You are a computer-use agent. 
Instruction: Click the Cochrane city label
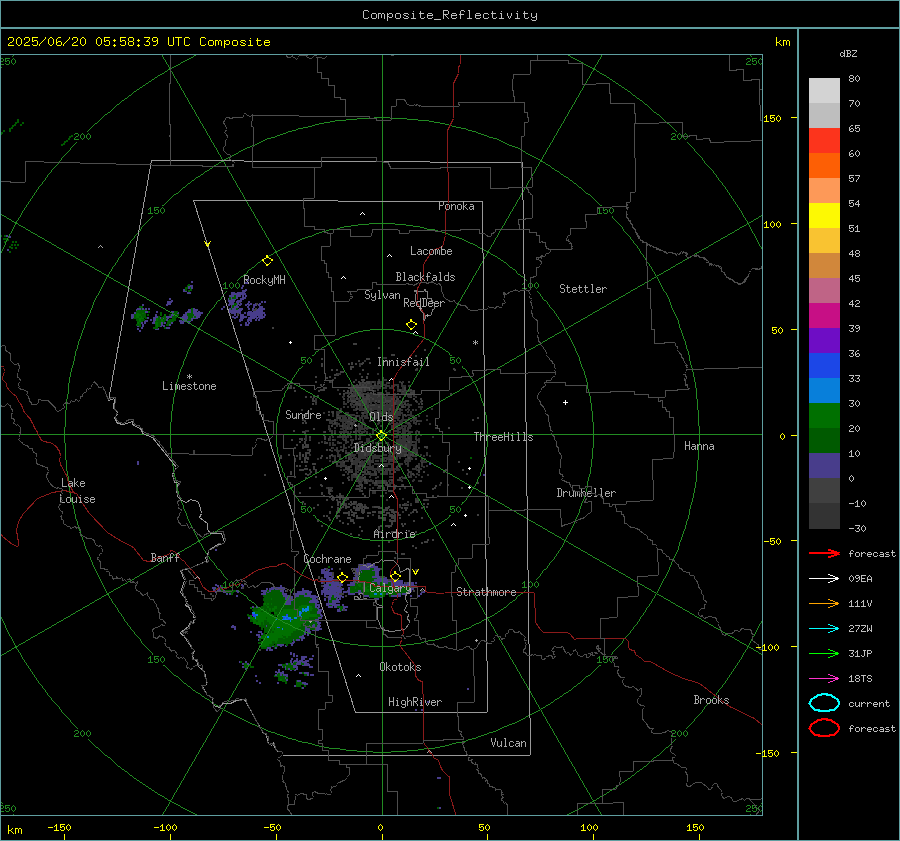click(x=327, y=559)
